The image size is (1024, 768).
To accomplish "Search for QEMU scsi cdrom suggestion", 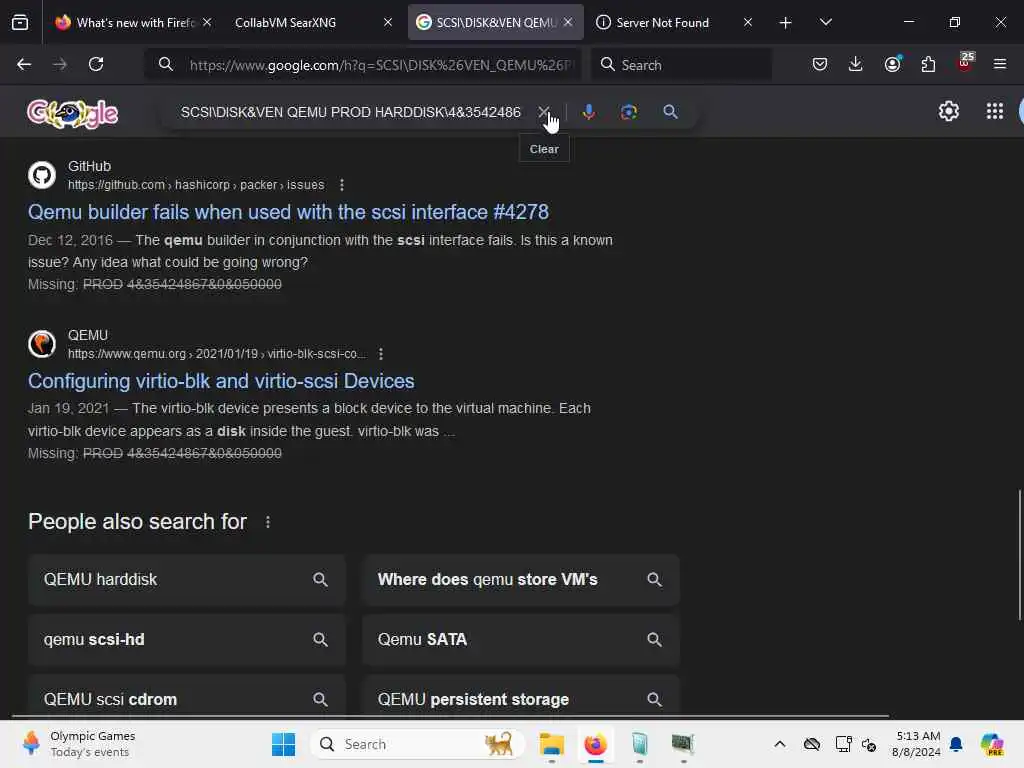I will point(187,697).
